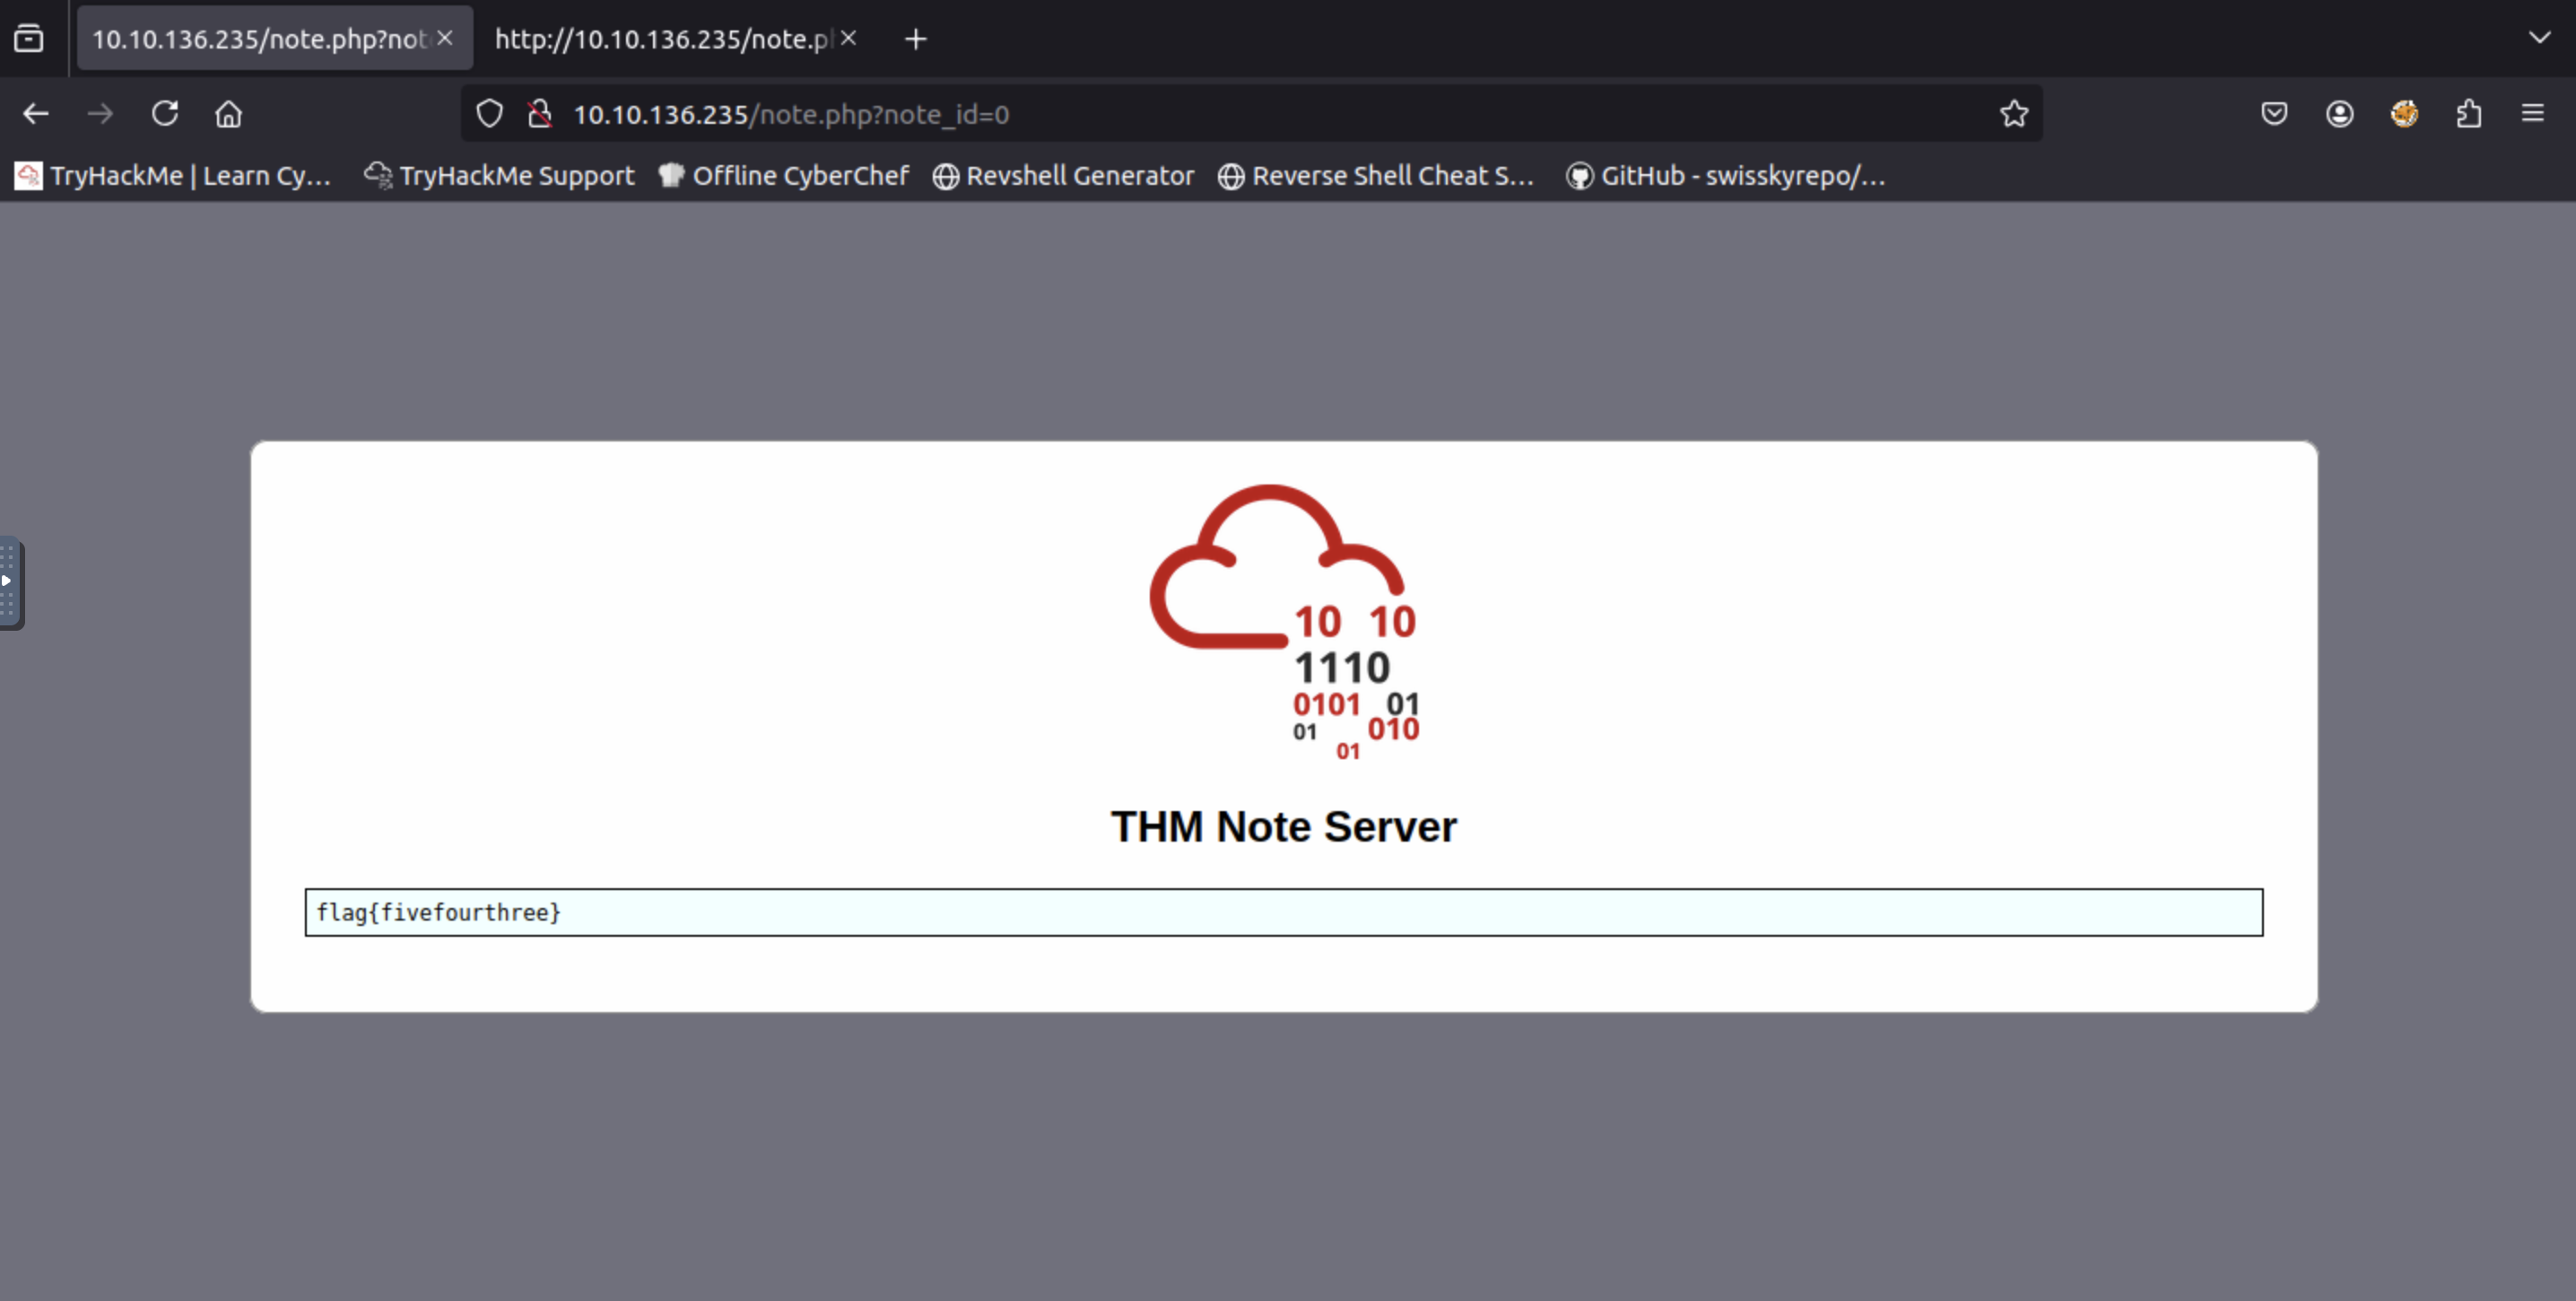Open the Save to Pocket icon
The image size is (2576, 1301).
(2274, 114)
